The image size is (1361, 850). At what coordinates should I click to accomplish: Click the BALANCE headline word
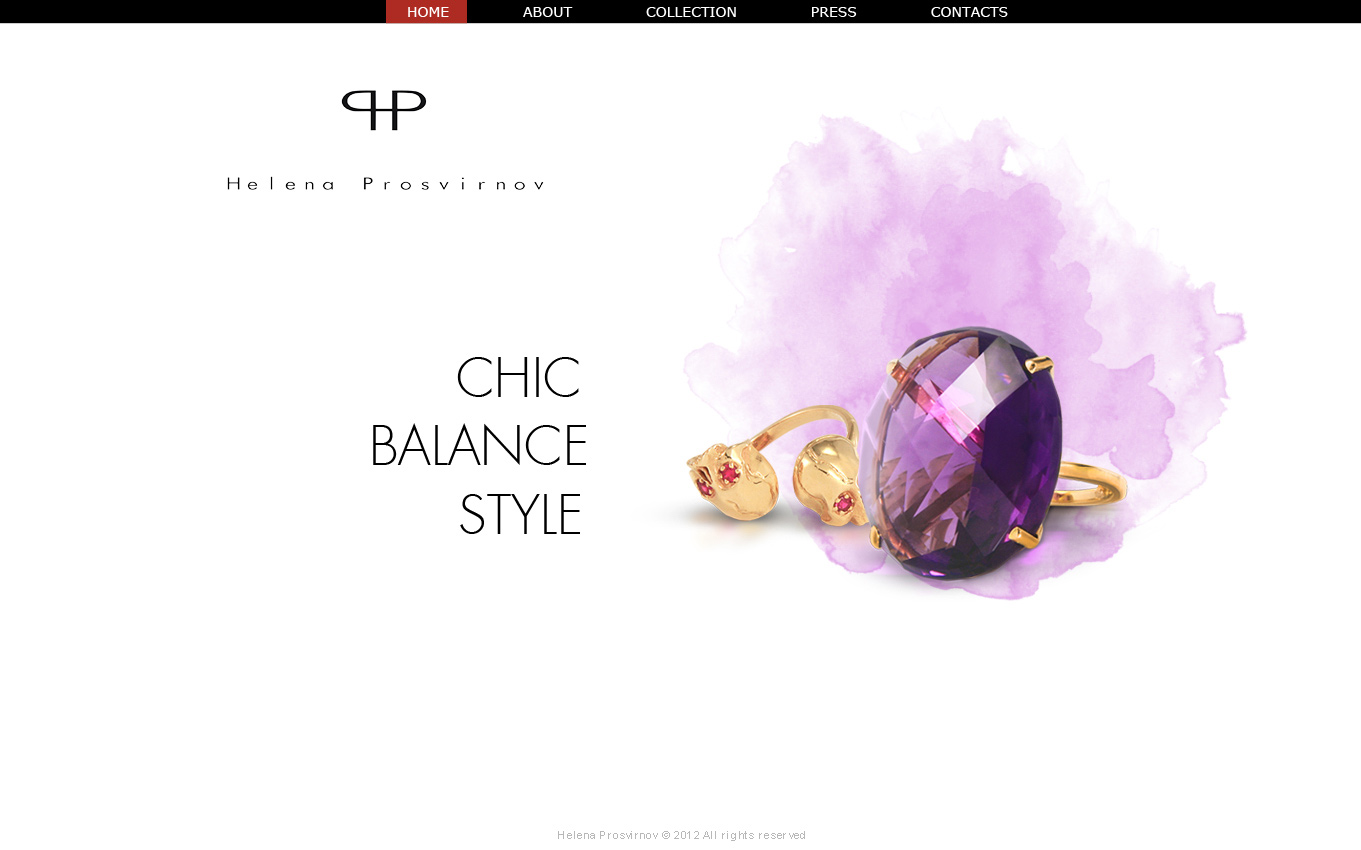click(x=478, y=446)
